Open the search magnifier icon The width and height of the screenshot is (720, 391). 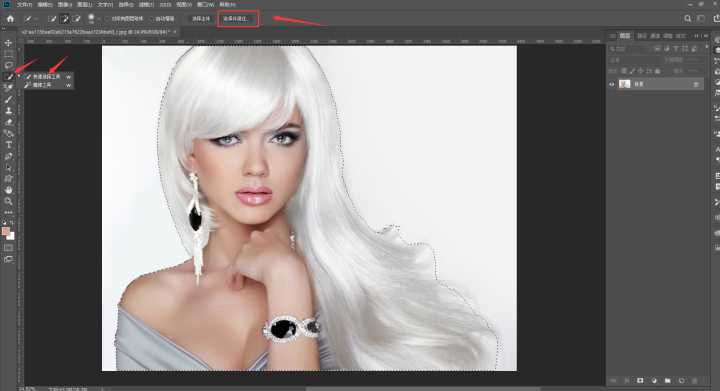687,18
